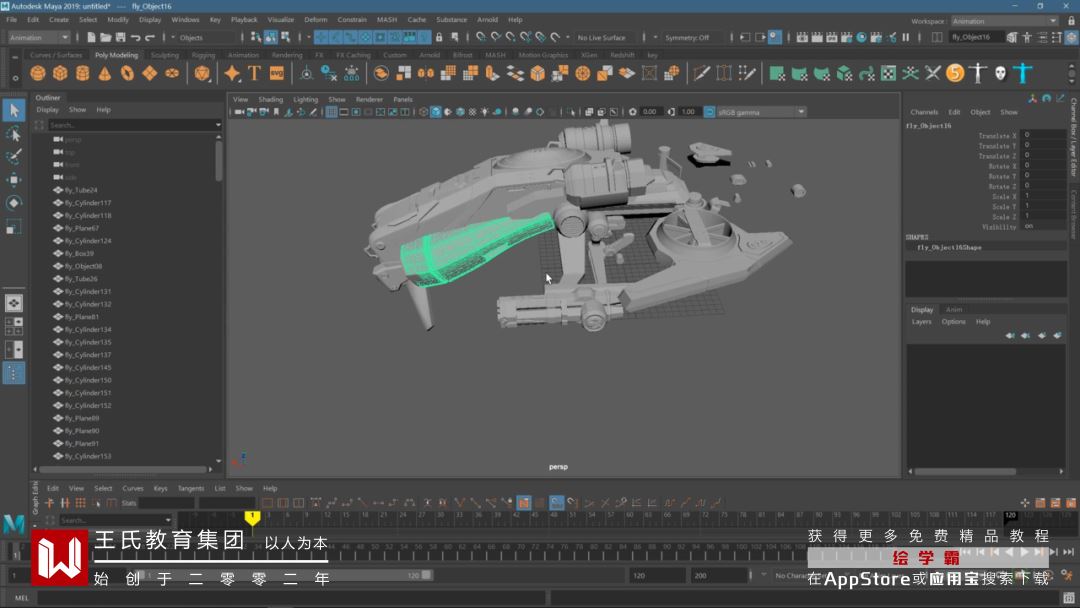Click the crossed scissors shelf icon

coord(933,73)
